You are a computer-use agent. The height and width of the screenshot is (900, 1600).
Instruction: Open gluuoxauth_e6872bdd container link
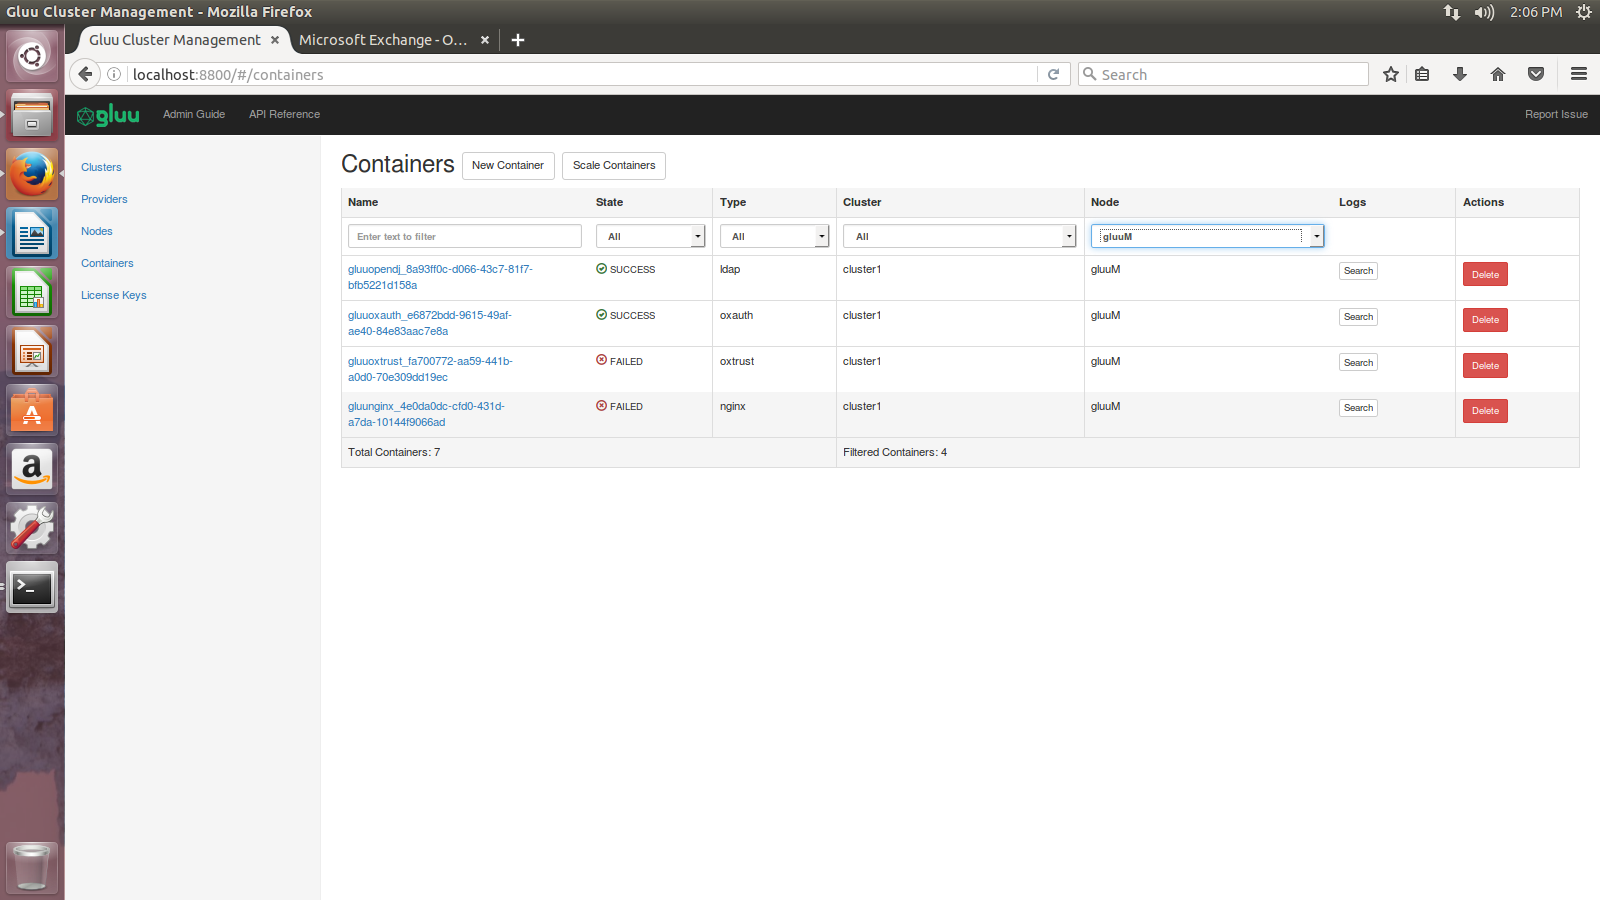[430, 323]
